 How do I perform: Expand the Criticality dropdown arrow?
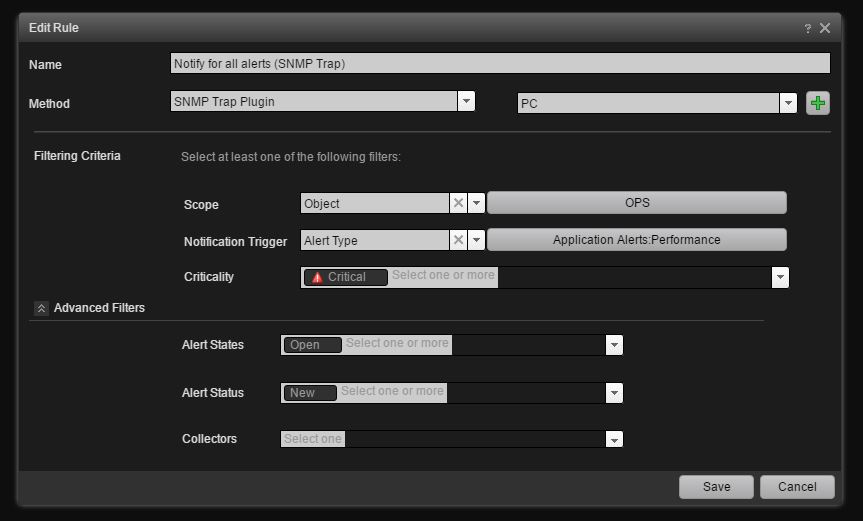point(780,277)
